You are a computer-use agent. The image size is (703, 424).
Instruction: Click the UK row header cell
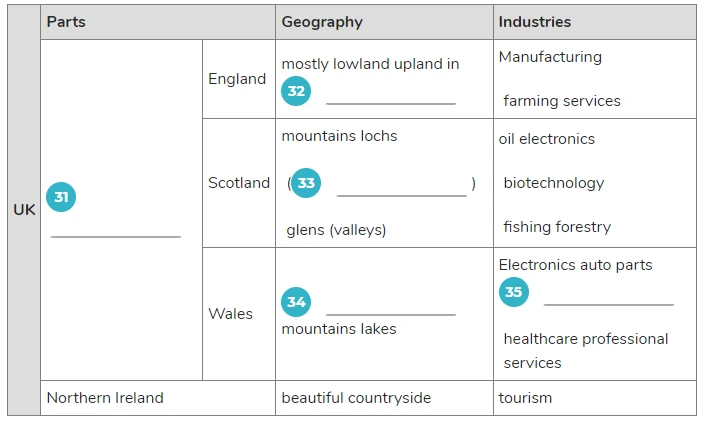click(x=24, y=210)
